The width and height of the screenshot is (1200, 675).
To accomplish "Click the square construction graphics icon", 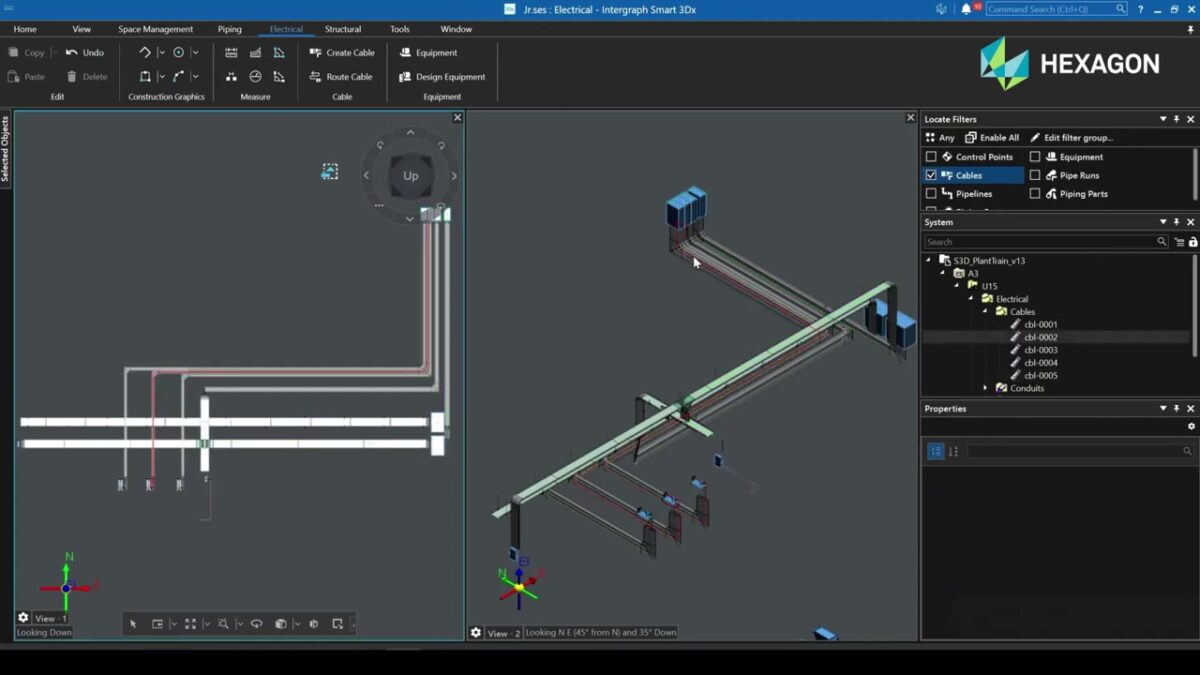I will pyautogui.click(x=145, y=77).
